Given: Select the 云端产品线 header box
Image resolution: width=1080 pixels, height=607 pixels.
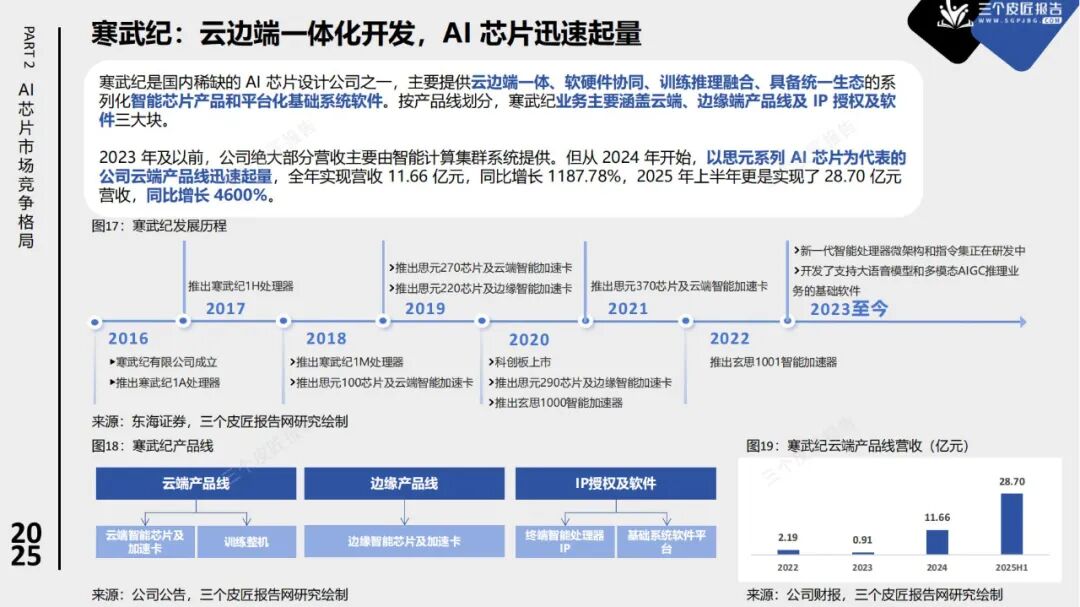Looking at the screenshot, I should (196, 483).
